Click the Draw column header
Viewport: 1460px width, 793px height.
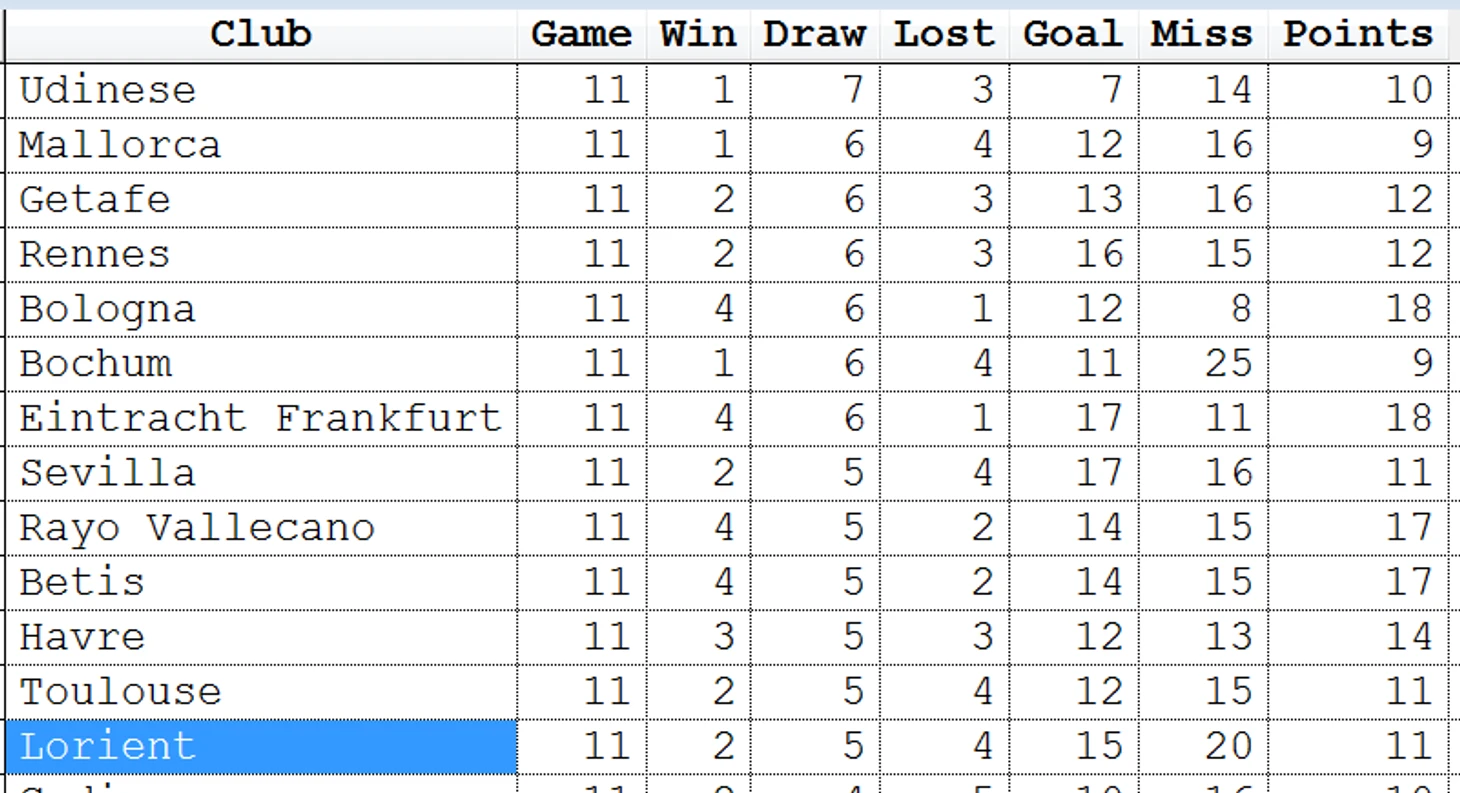[815, 35]
